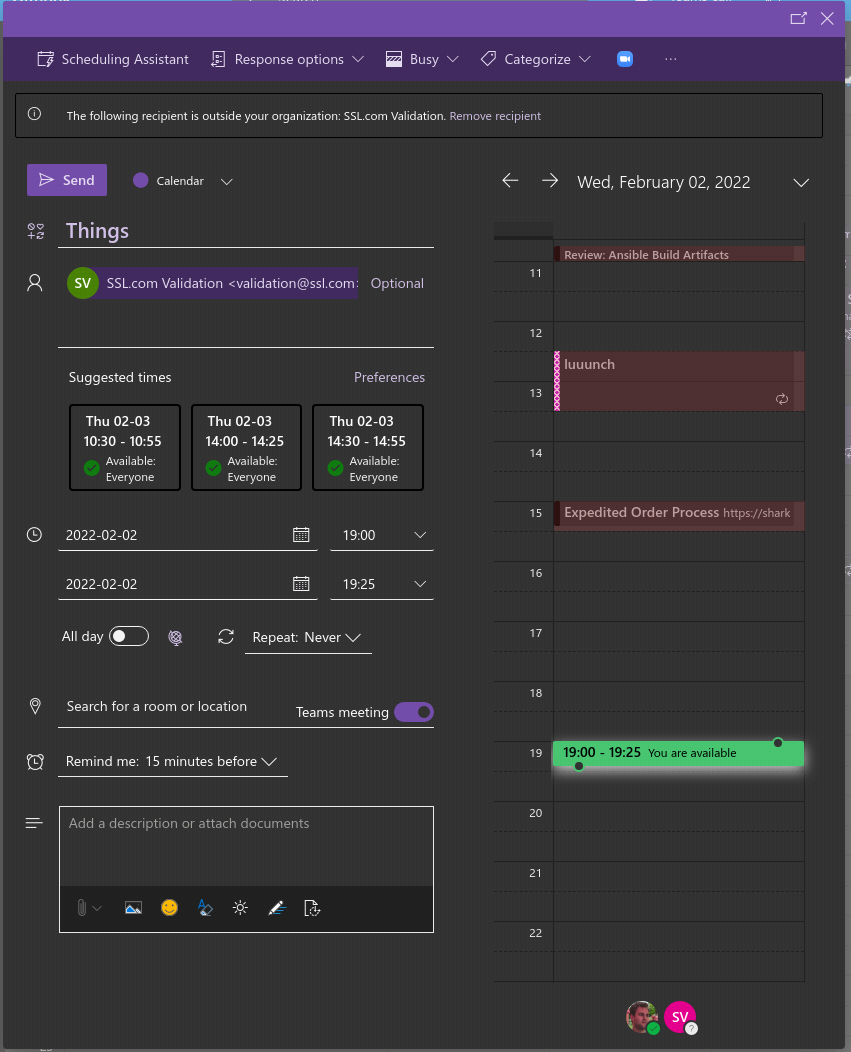Expand the Busy status dropdown
Image resolution: width=851 pixels, height=1052 pixels.
[x=422, y=59]
